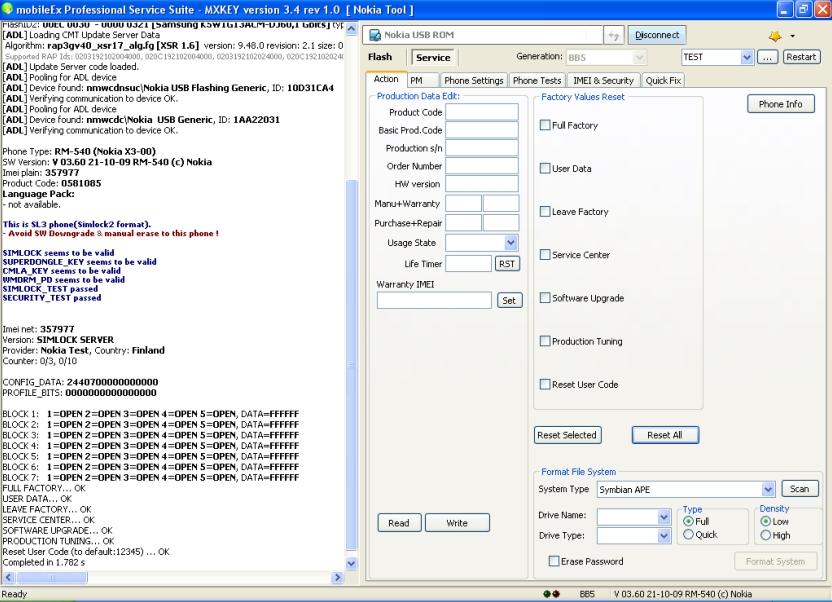The width and height of the screenshot is (832, 602).
Task: Open the small arrow menu beside the star
Action: tap(792, 36)
